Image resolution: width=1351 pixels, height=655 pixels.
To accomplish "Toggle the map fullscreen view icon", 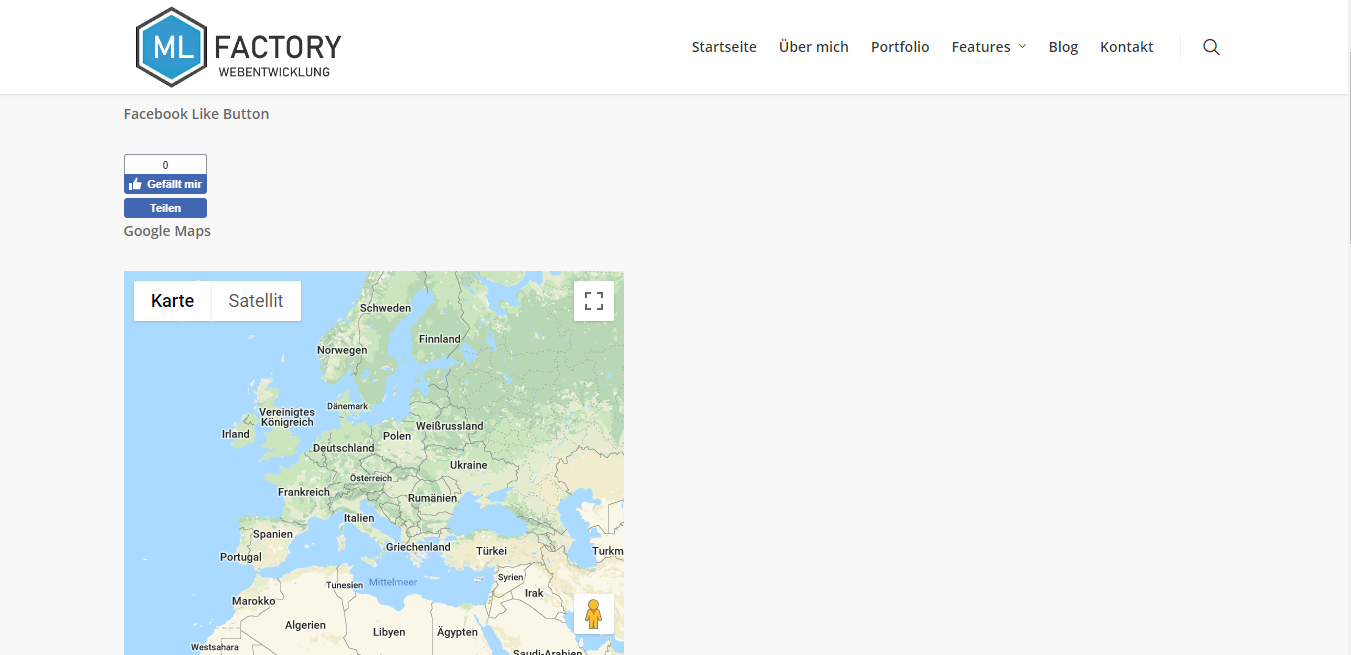I will click(x=594, y=301).
